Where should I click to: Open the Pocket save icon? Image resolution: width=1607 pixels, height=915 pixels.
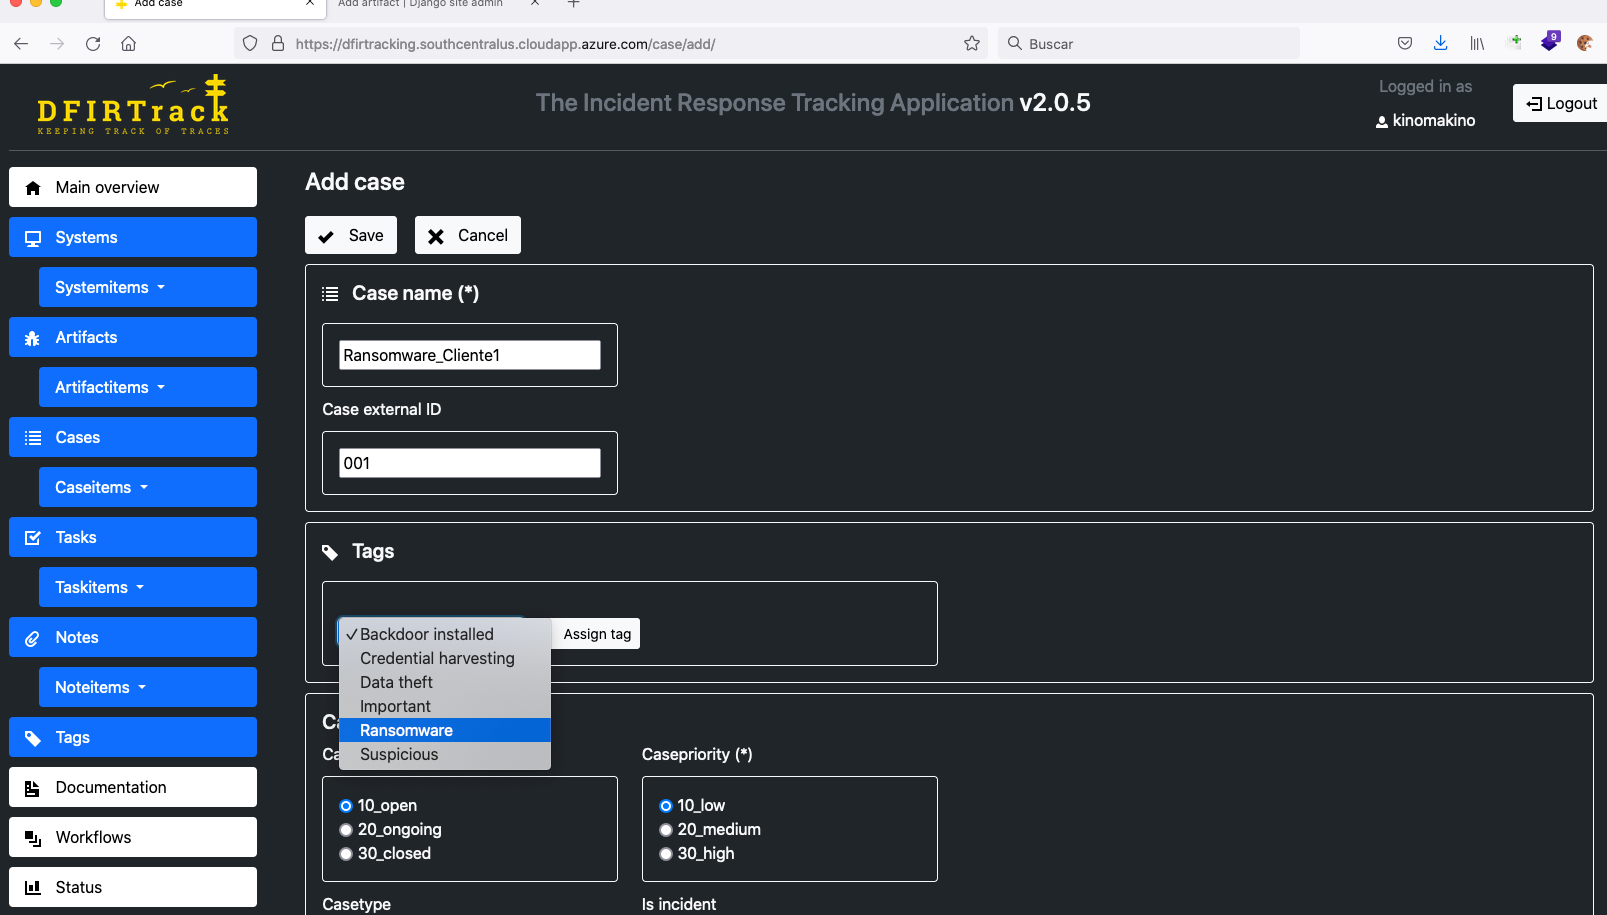[x=1405, y=44]
